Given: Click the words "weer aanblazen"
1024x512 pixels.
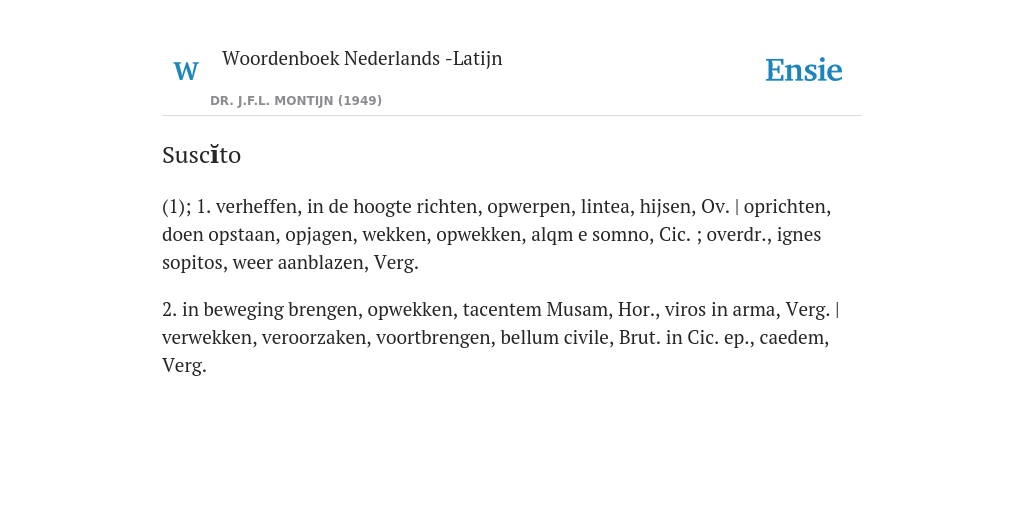Looking at the screenshot, I should pos(300,263).
